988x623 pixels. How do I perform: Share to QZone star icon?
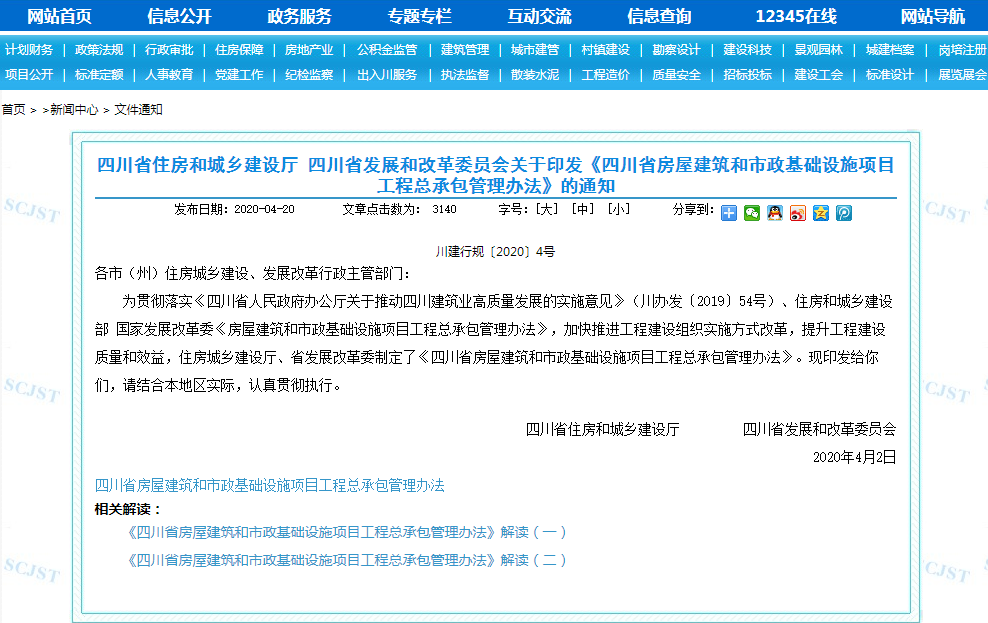coord(820,212)
